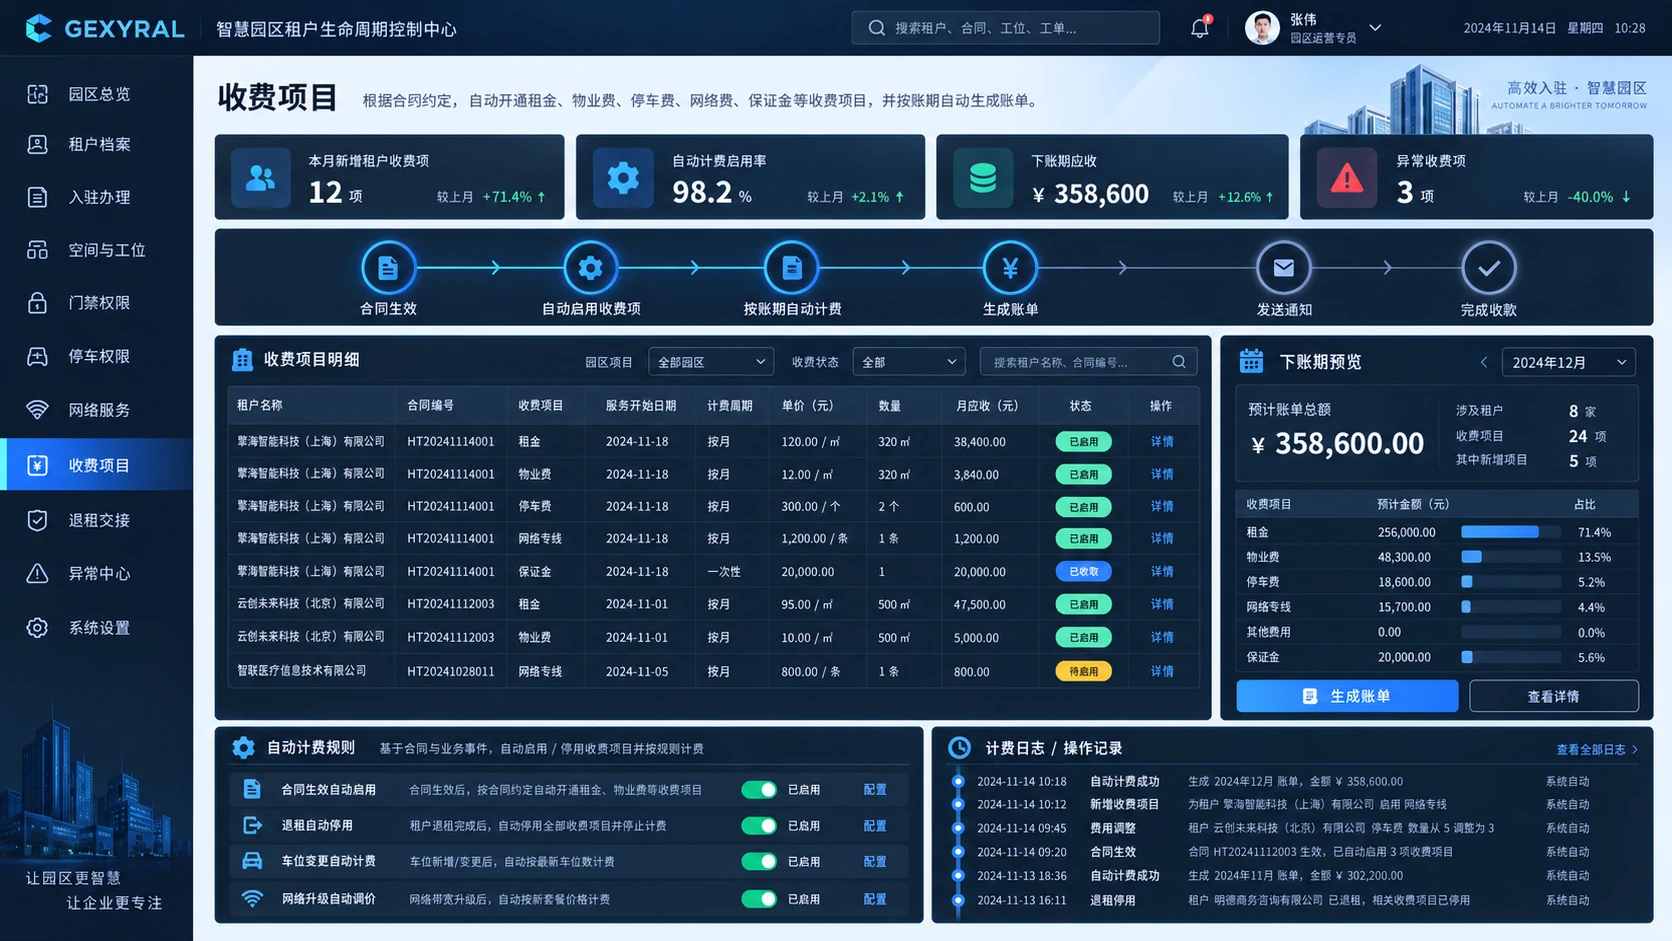Image resolution: width=1672 pixels, height=941 pixels.
Task: Click the 生成账单 button
Action: (1347, 696)
